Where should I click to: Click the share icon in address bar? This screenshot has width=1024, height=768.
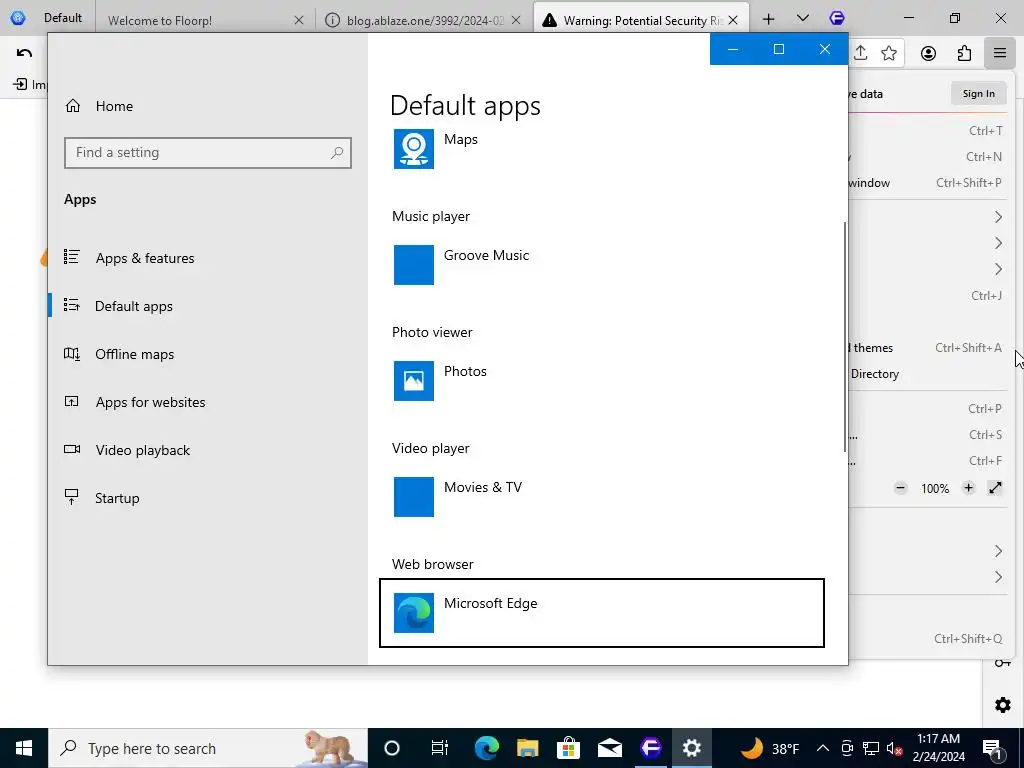[x=860, y=53]
